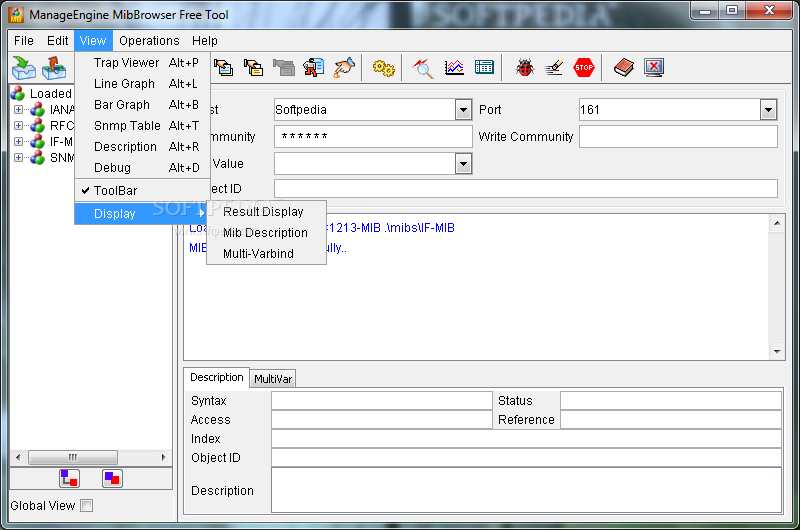Open help with the brown book icon
The image size is (800, 530).
pyautogui.click(x=623, y=67)
